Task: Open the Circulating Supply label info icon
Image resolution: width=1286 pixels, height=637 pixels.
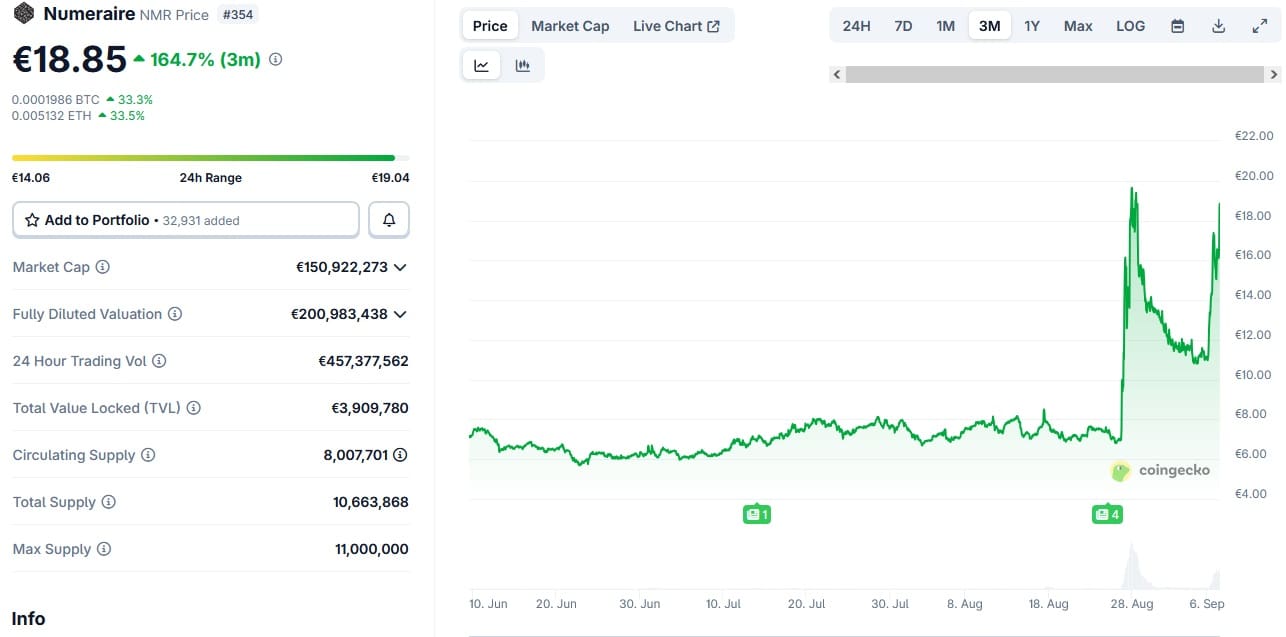Action: point(148,455)
